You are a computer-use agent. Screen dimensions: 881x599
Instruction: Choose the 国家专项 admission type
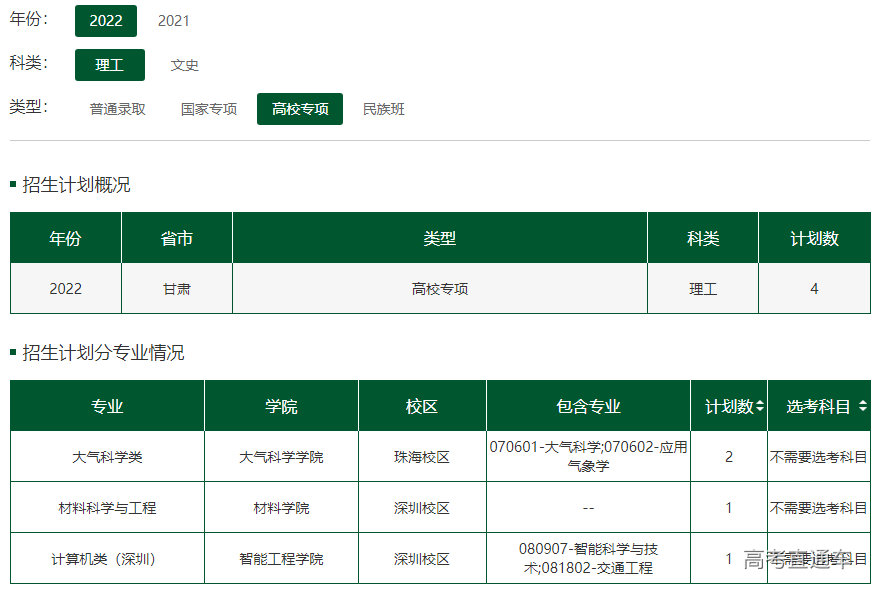[x=209, y=109]
